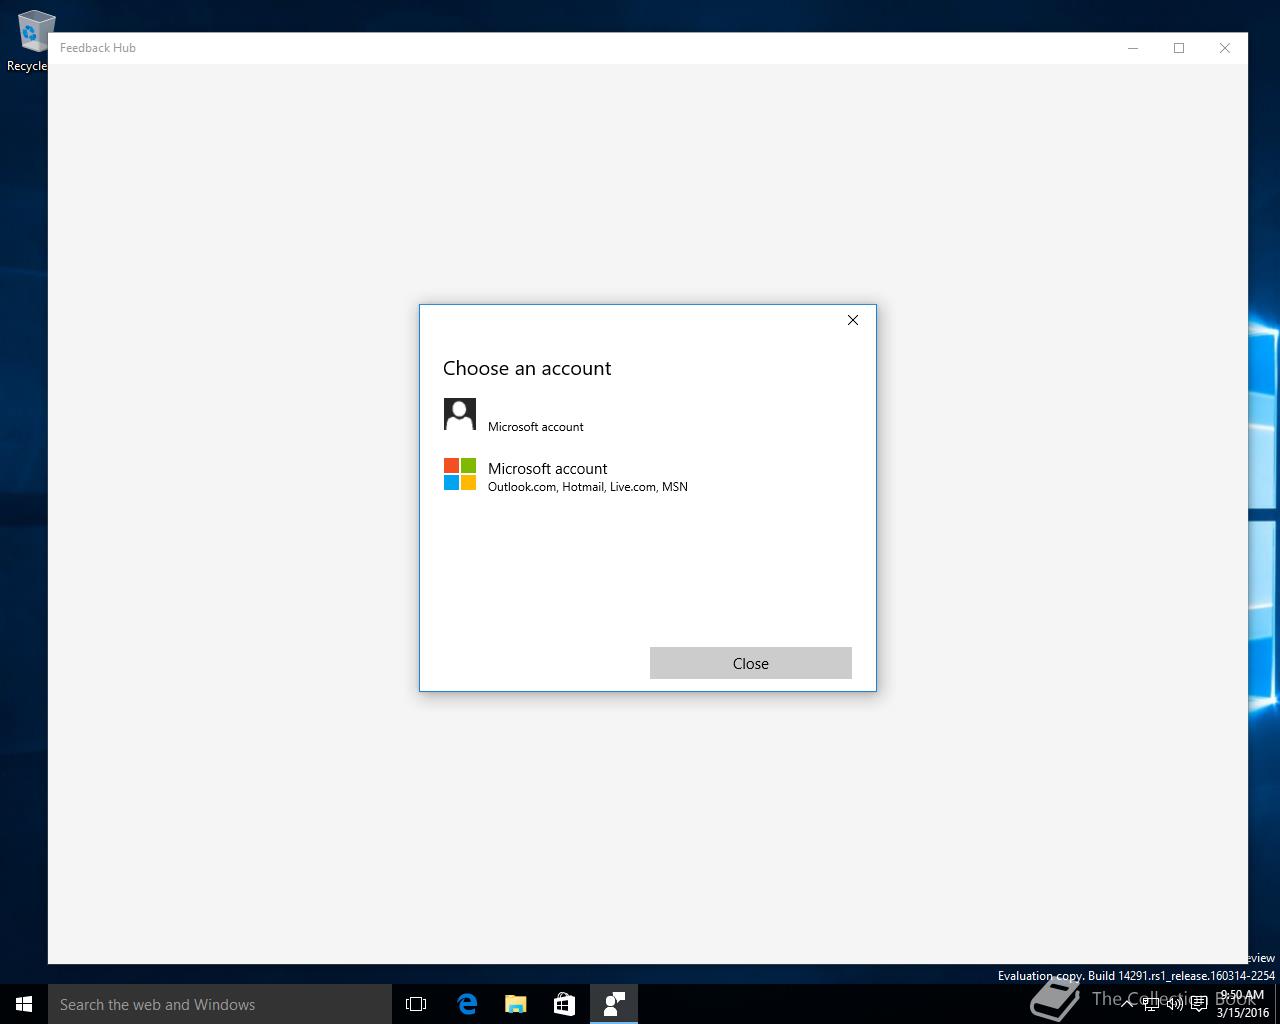Open Task View on the taskbar
Image resolution: width=1280 pixels, height=1024 pixels.
click(416, 1004)
